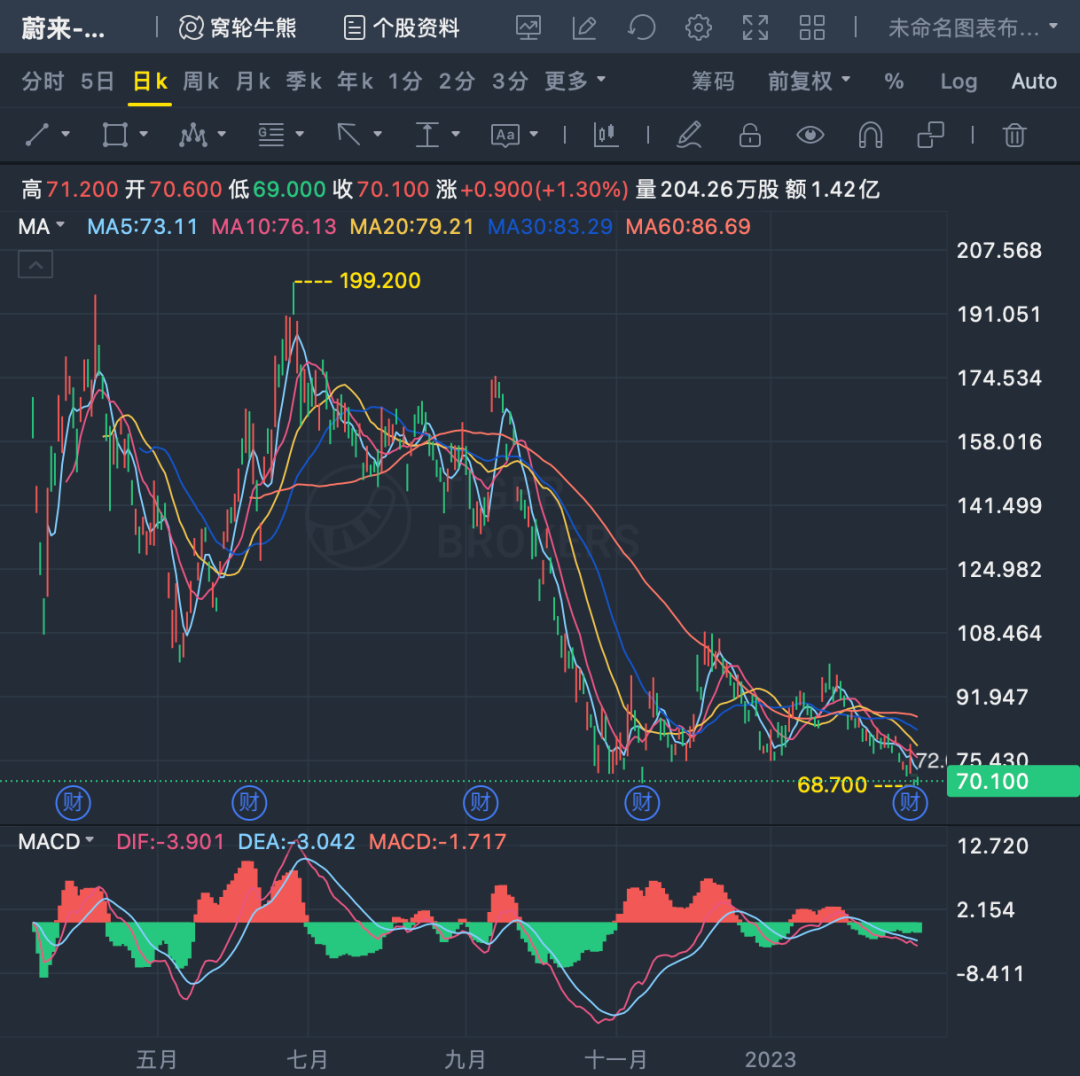Image resolution: width=1080 pixels, height=1076 pixels.
Task: Select the 周k weekly tab
Action: [x=200, y=81]
